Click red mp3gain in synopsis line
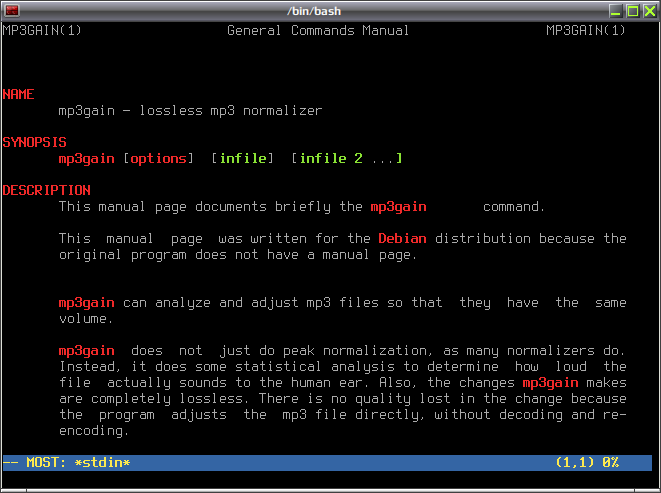 [86, 159]
